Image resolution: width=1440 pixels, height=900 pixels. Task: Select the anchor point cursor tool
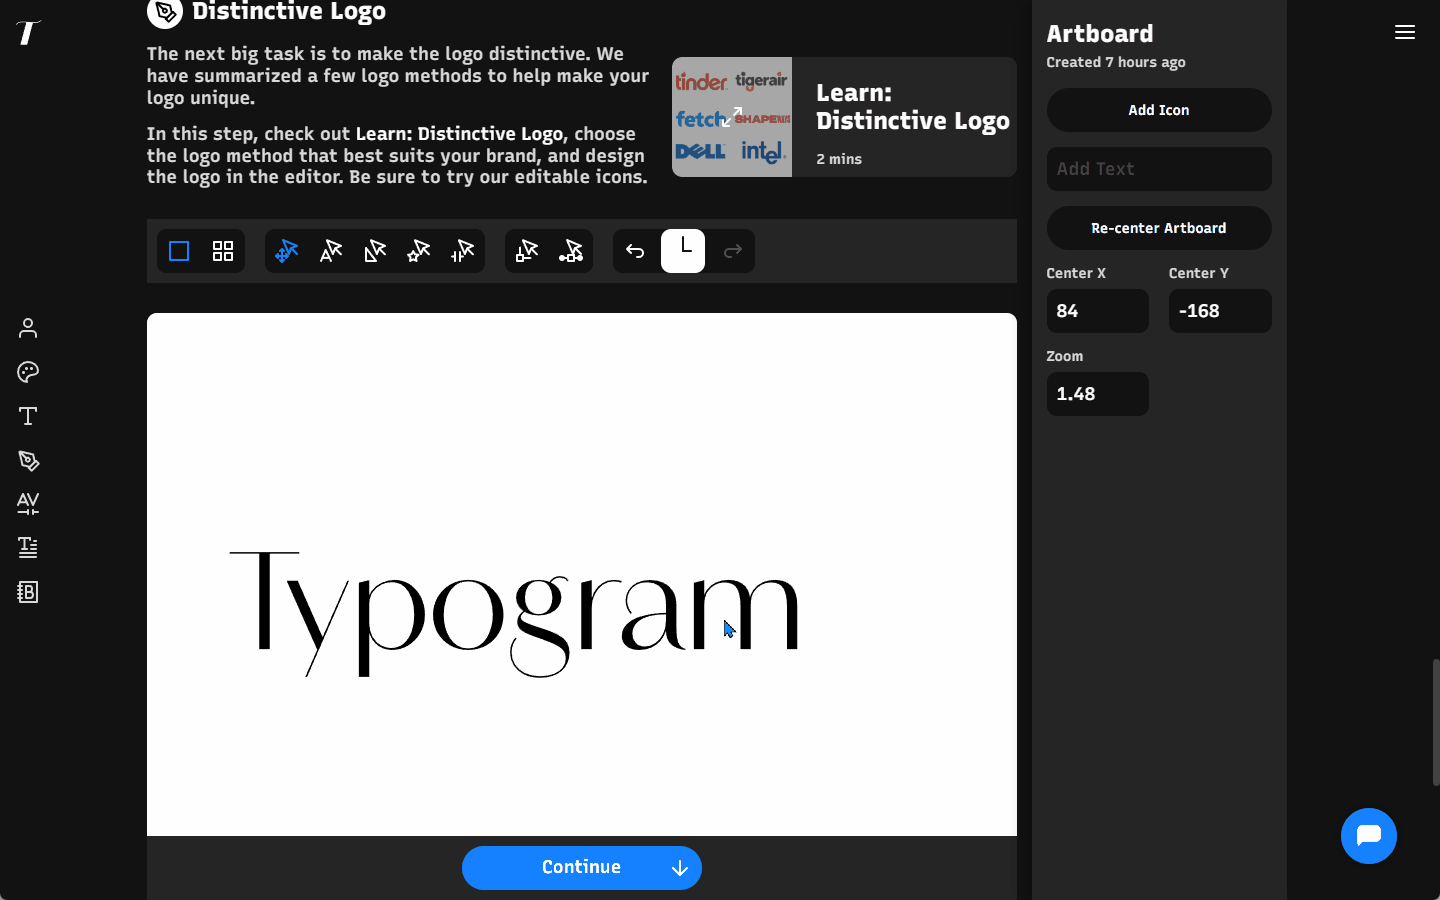click(527, 251)
